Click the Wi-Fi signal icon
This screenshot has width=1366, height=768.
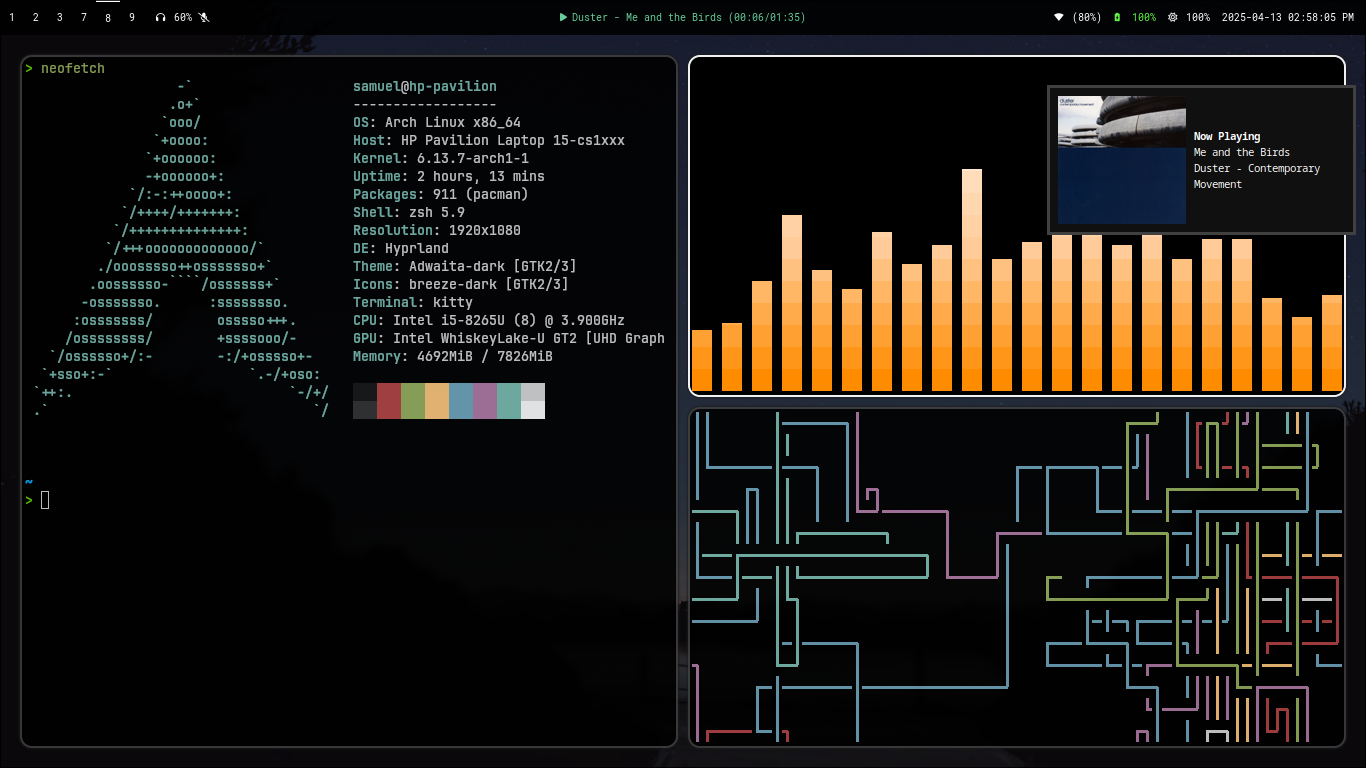pos(1059,17)
